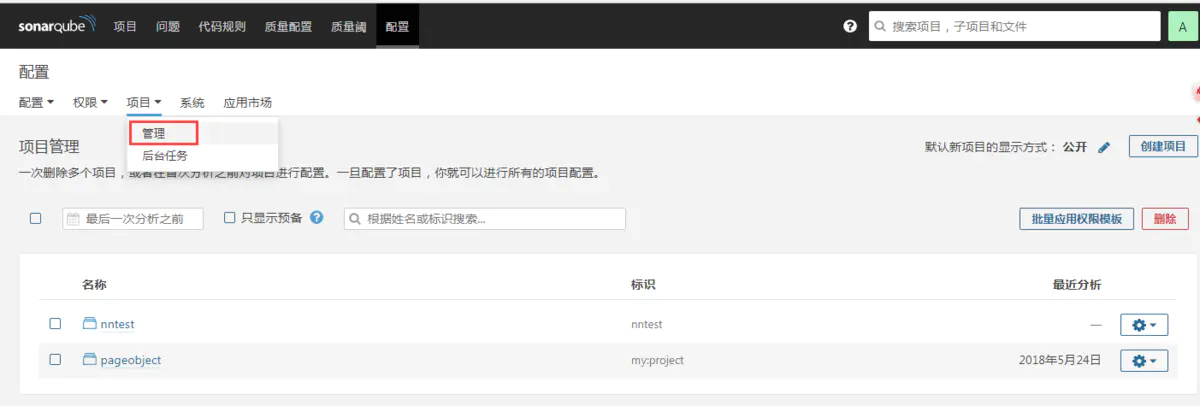Open the user avatar A
This screenshot has height=406, width=1200.
(1183, 27)
